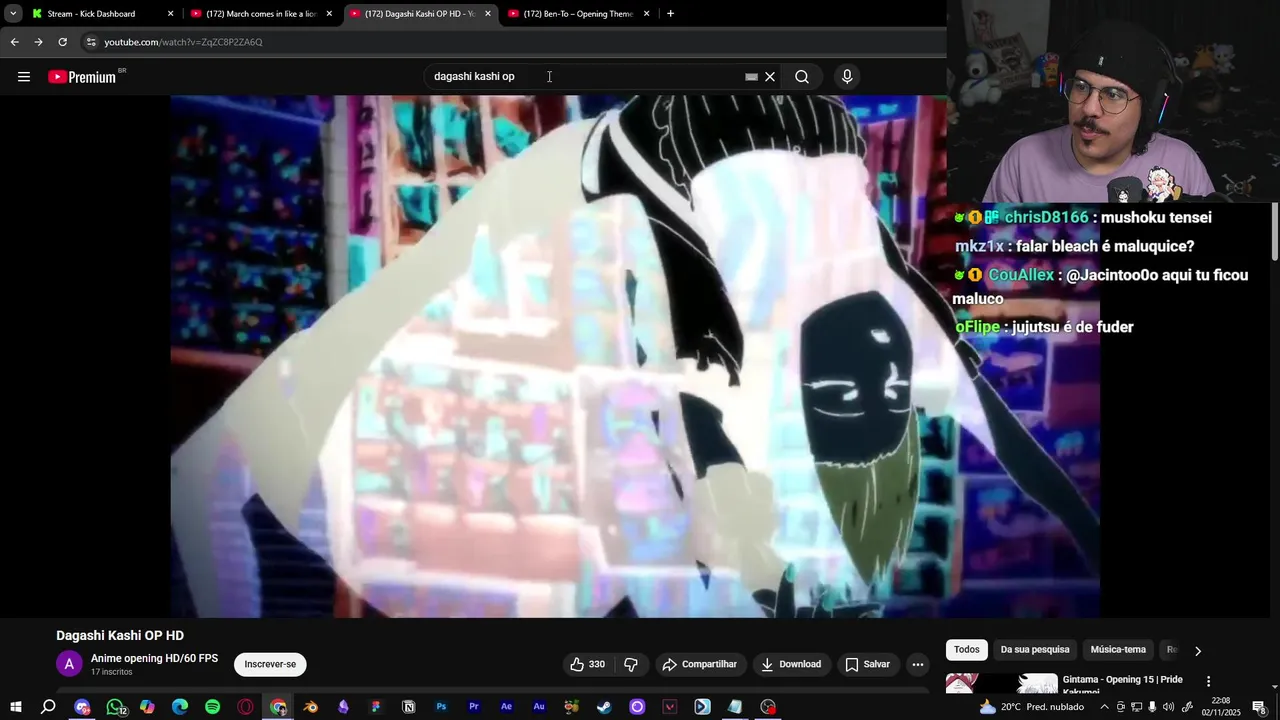Start voice search with the microphone

(x=847, y=77)
